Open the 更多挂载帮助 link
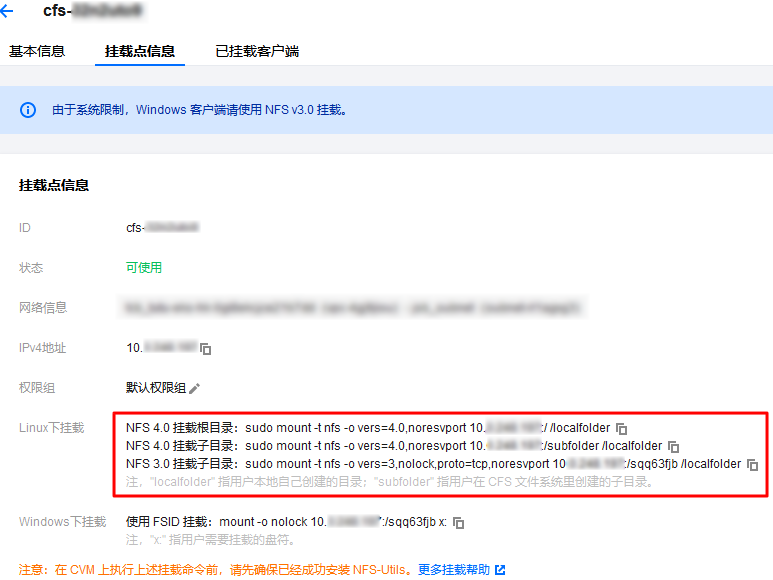The width and height of the screenshot is (773, 580). 454,570
